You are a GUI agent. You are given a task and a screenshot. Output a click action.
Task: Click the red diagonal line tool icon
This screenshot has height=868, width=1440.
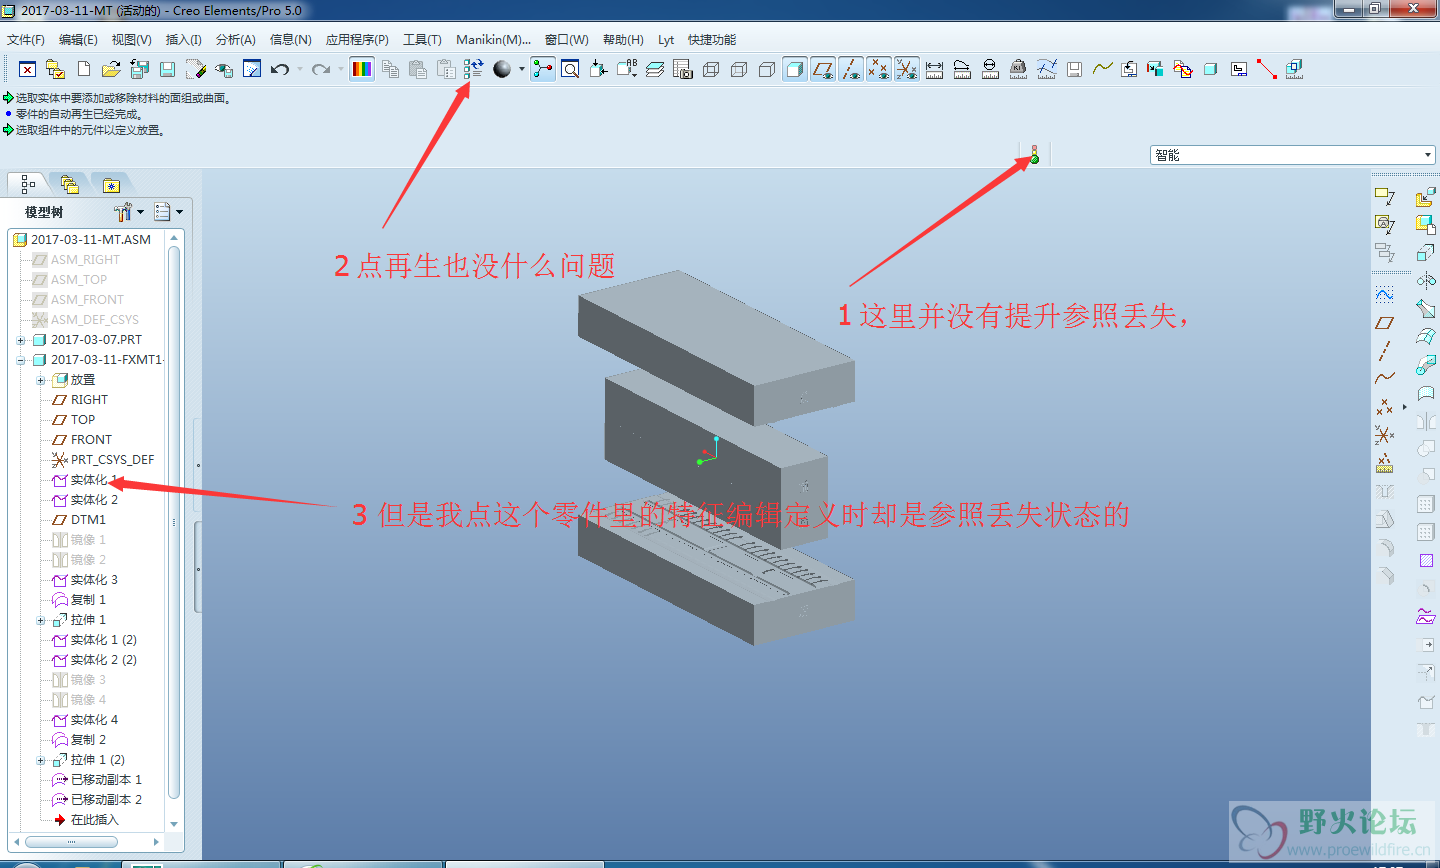[1267, 69]
